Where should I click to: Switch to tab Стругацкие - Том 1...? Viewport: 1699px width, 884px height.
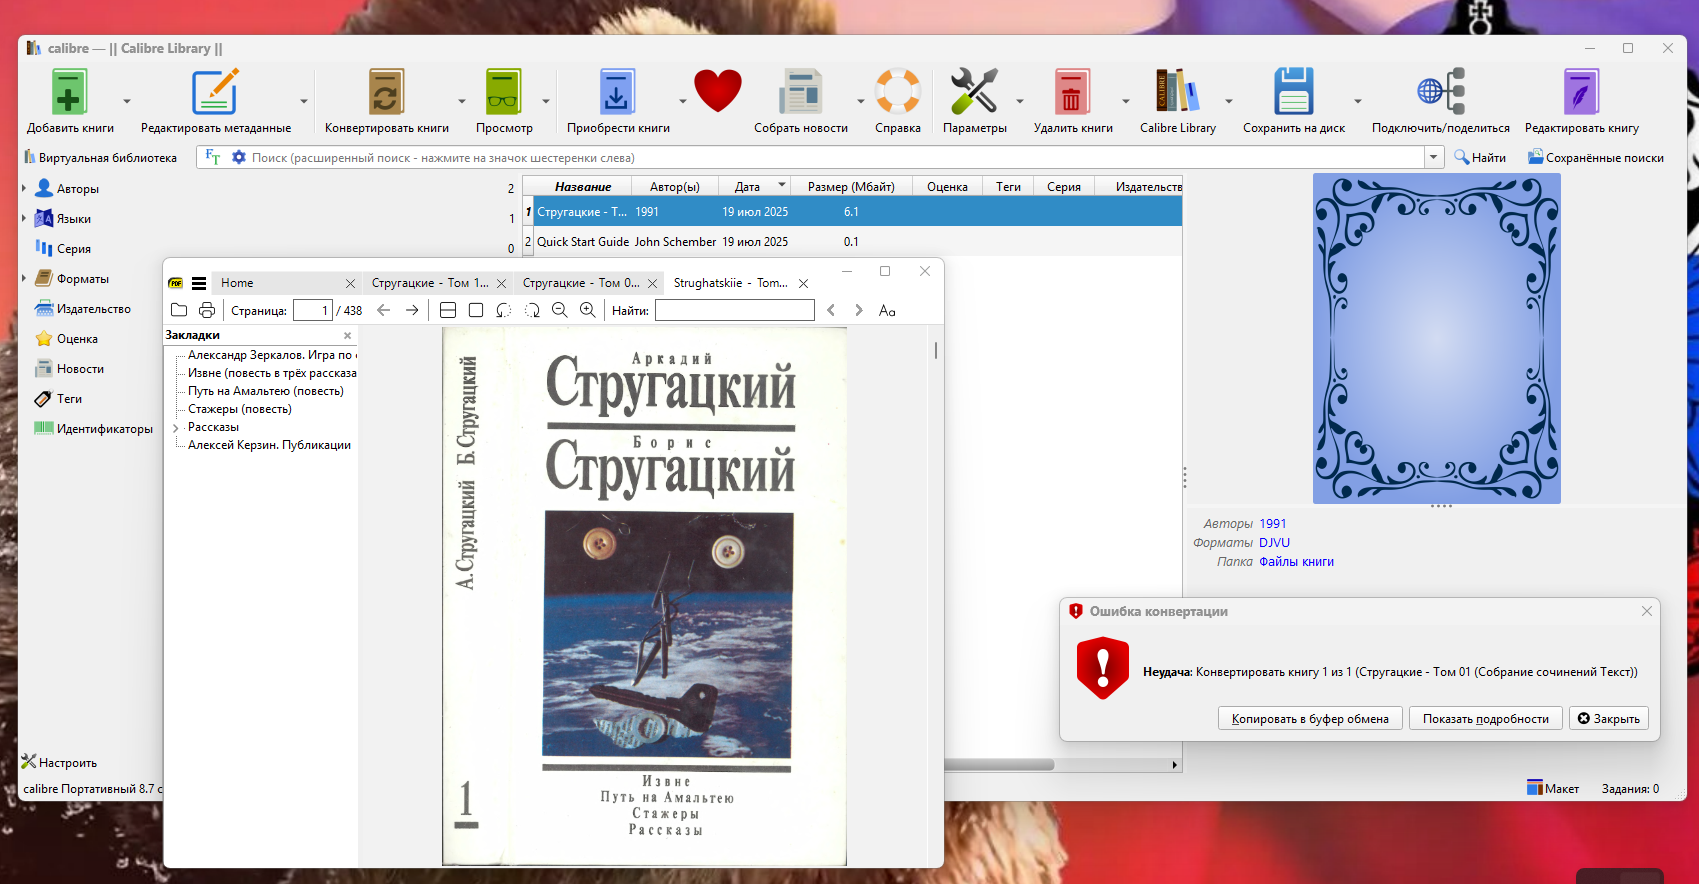pos(430,283)
